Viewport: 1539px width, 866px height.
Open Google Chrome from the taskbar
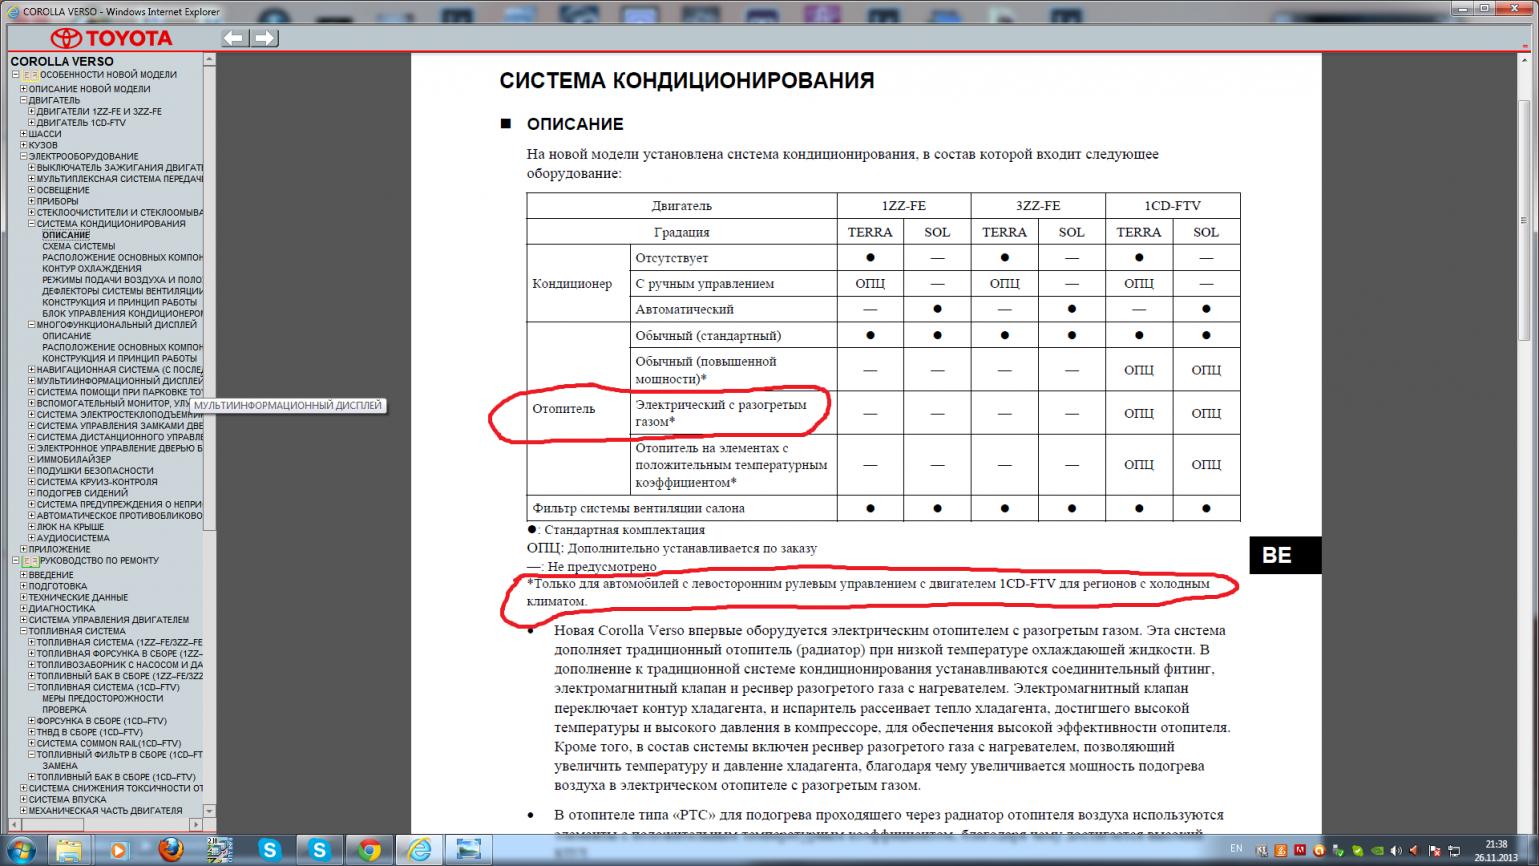(370, 849)
